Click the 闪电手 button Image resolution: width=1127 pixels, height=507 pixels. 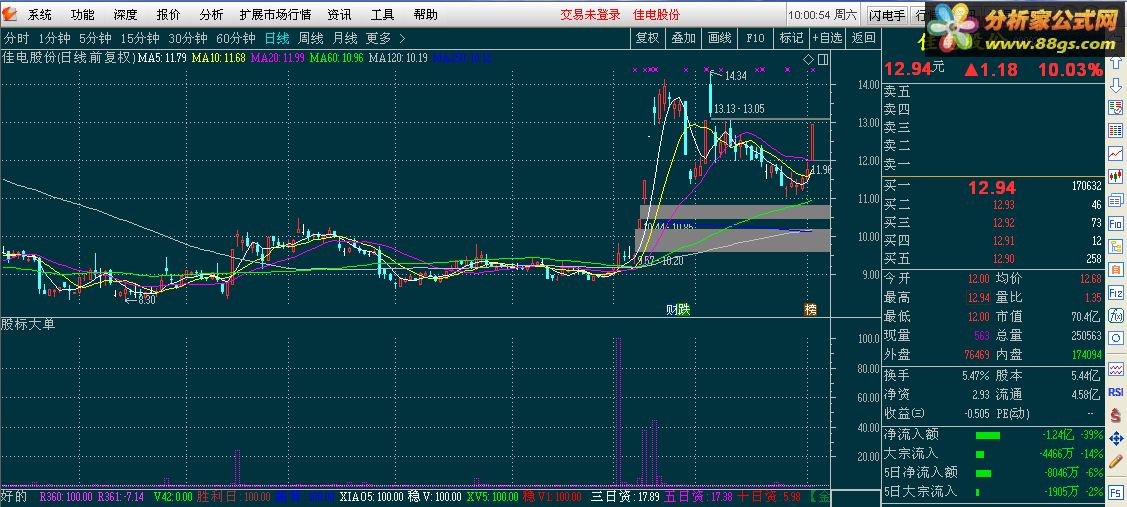click(887, 14)
